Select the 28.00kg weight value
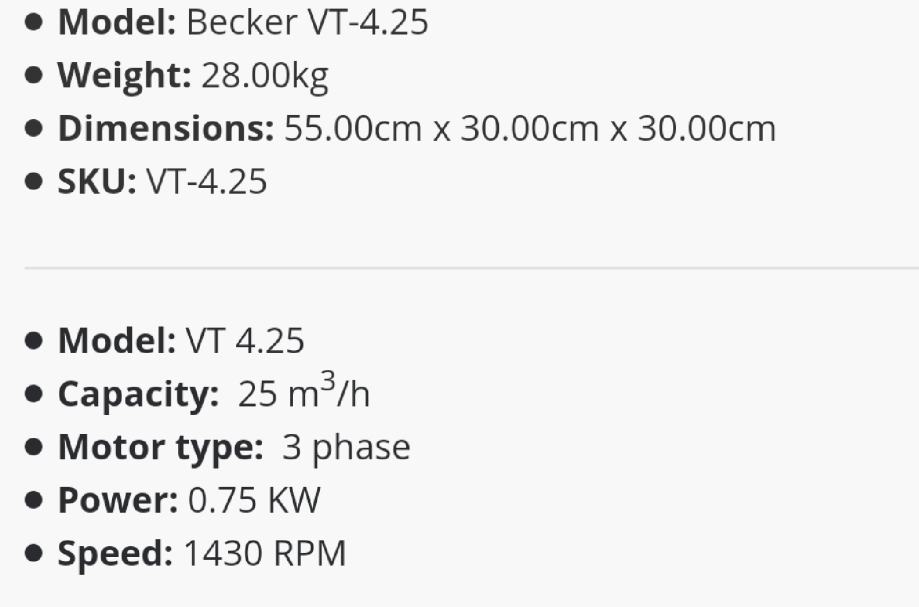 point(264,76)
